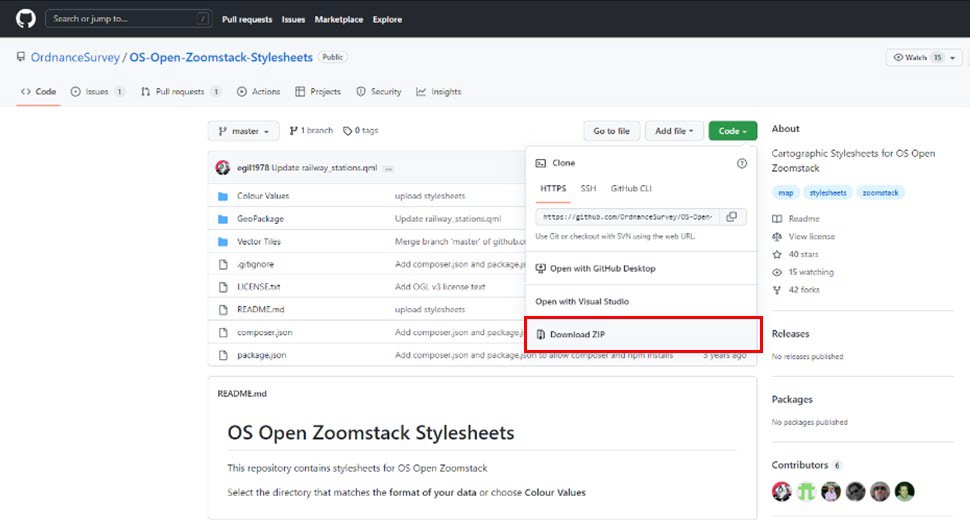Viewport: 970px width, 520px height.
Task: Click the README.md file icon
Action: tap(223, 310)
